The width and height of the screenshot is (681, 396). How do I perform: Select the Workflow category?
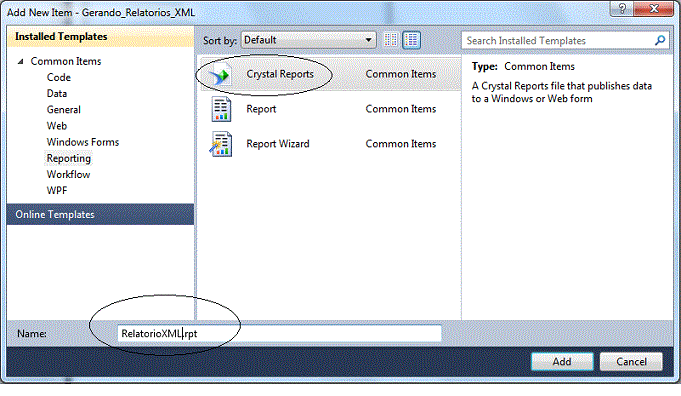coord(69,175)
